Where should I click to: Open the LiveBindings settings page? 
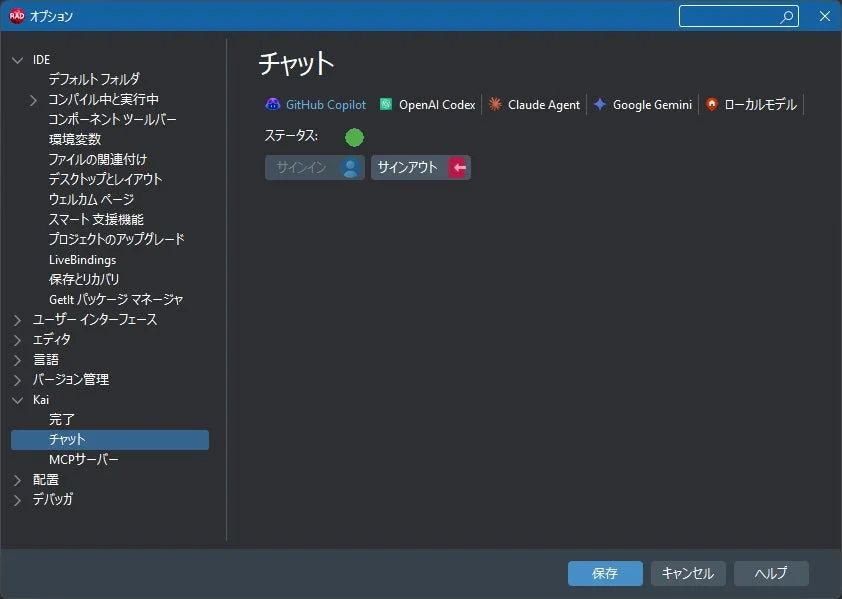(82, 259)
